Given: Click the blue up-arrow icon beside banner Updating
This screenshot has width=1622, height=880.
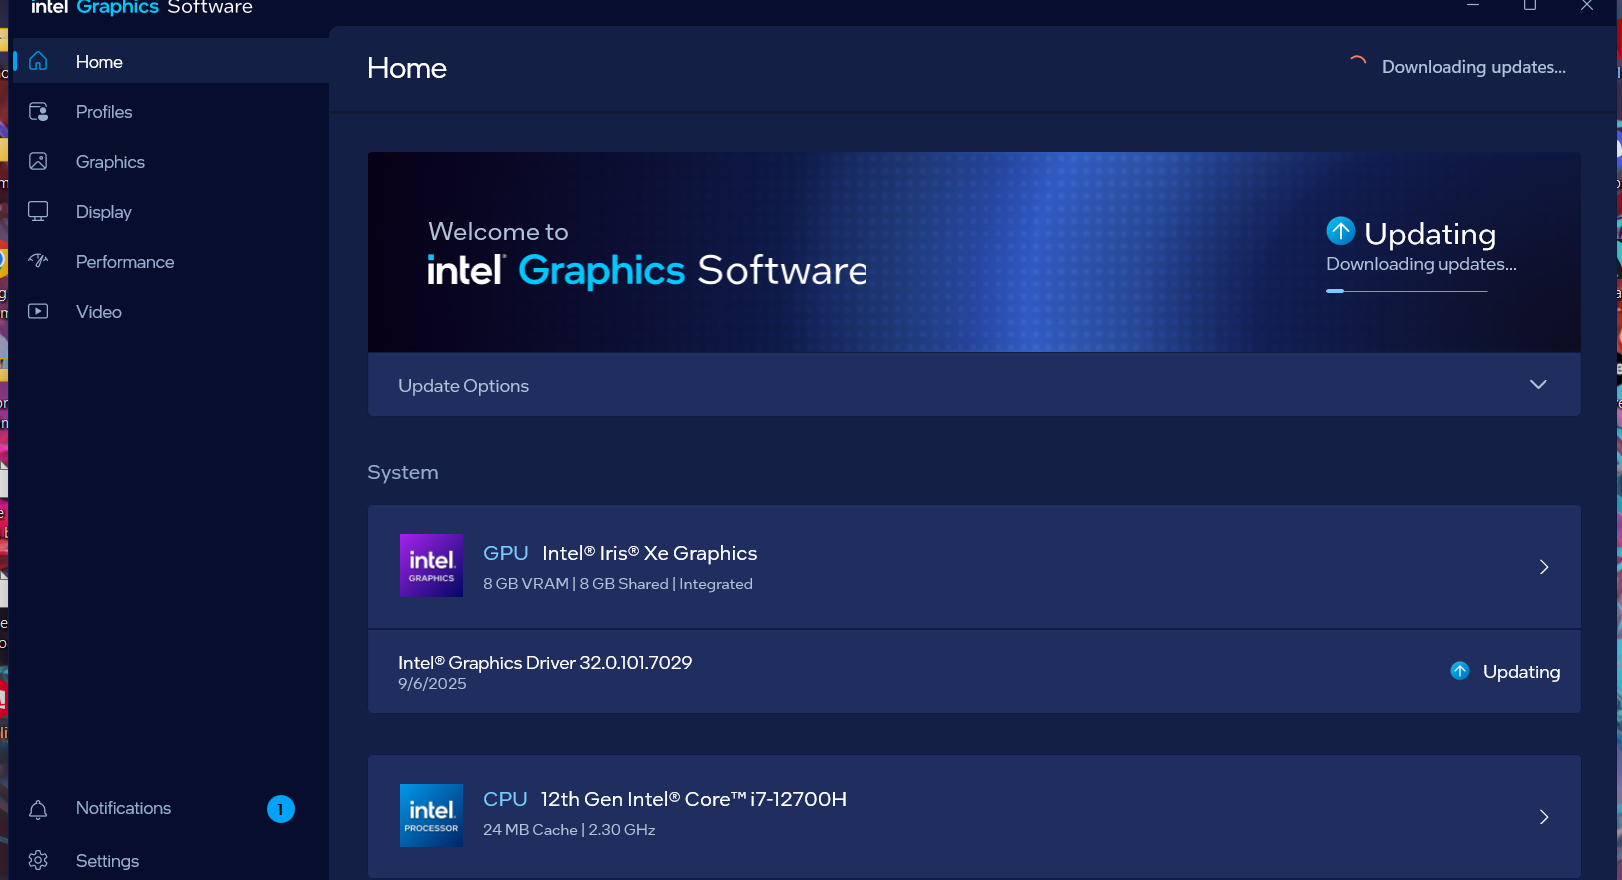Looking at the screenshot, I should [1341, 231].
